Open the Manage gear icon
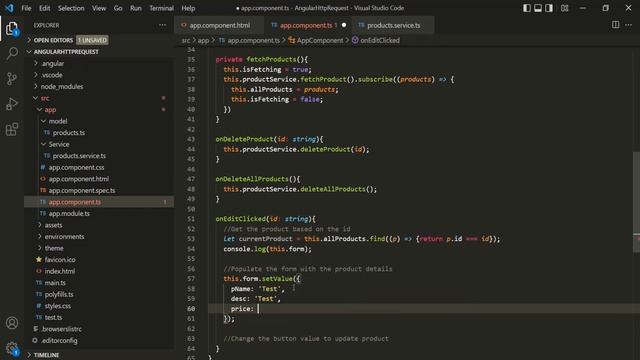This screenshot has width=640, height=360. tap(12, 349)
